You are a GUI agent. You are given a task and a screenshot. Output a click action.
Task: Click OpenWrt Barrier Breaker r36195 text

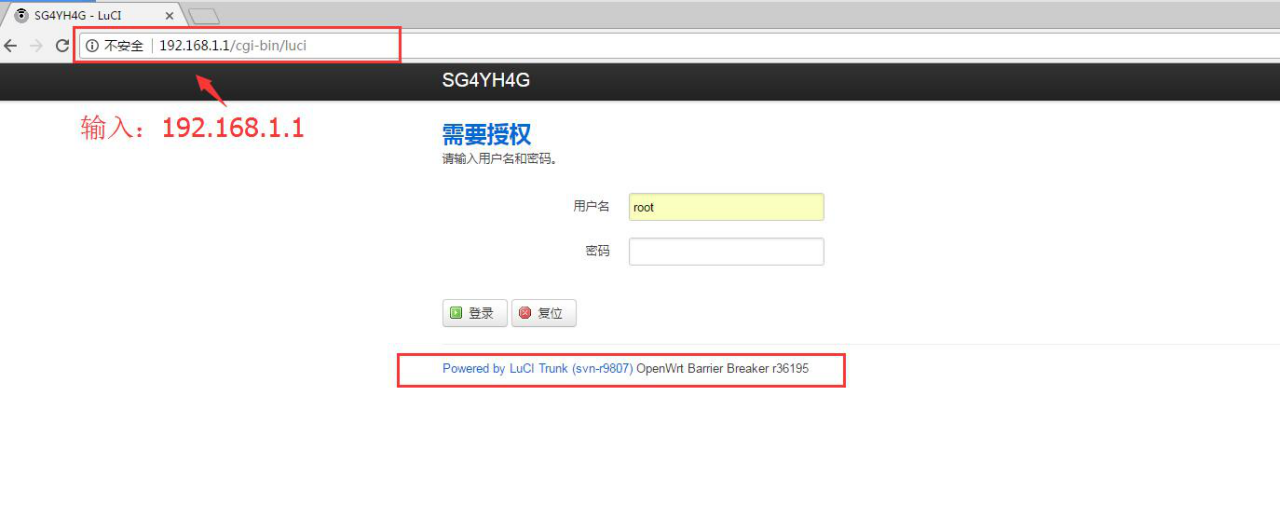tap(723, 369)
